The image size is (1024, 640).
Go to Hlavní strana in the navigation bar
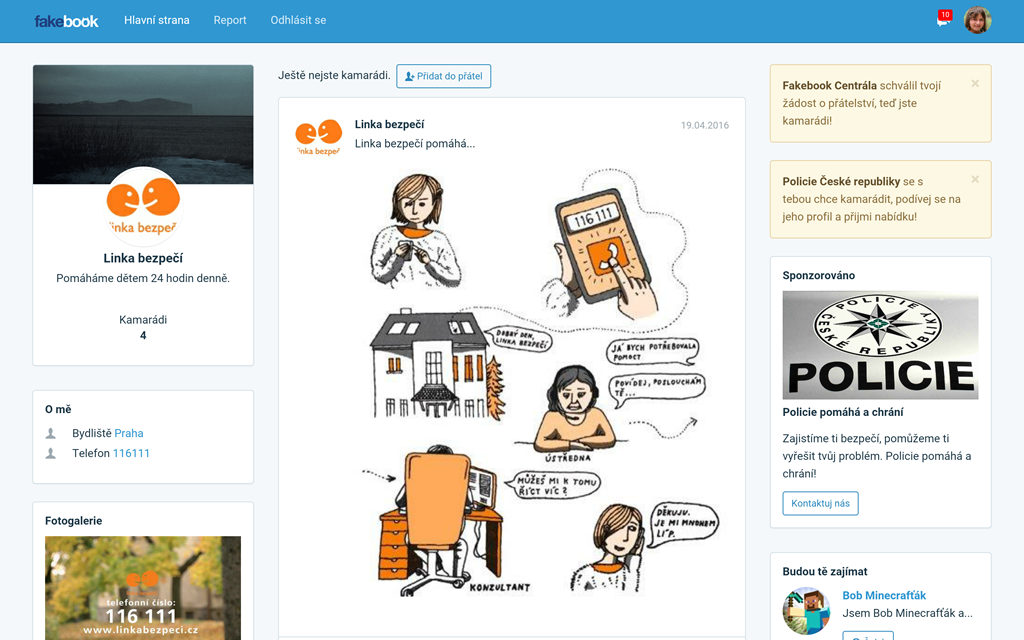click(157, 20)
